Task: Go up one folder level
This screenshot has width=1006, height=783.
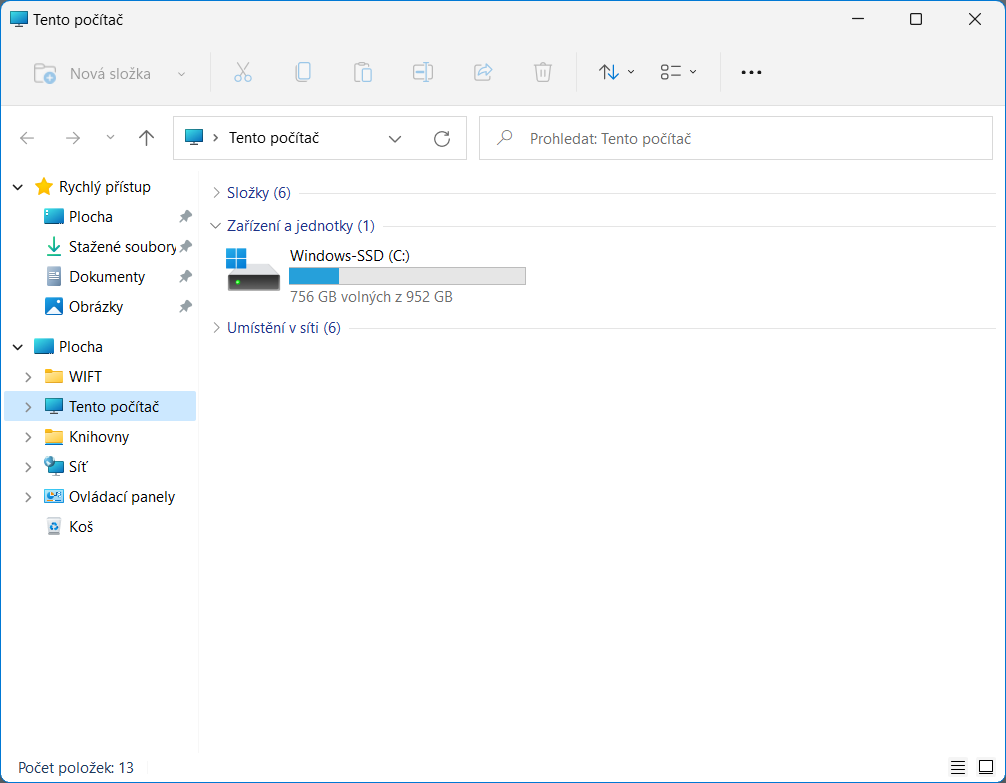Action: [x=147, y=138]
